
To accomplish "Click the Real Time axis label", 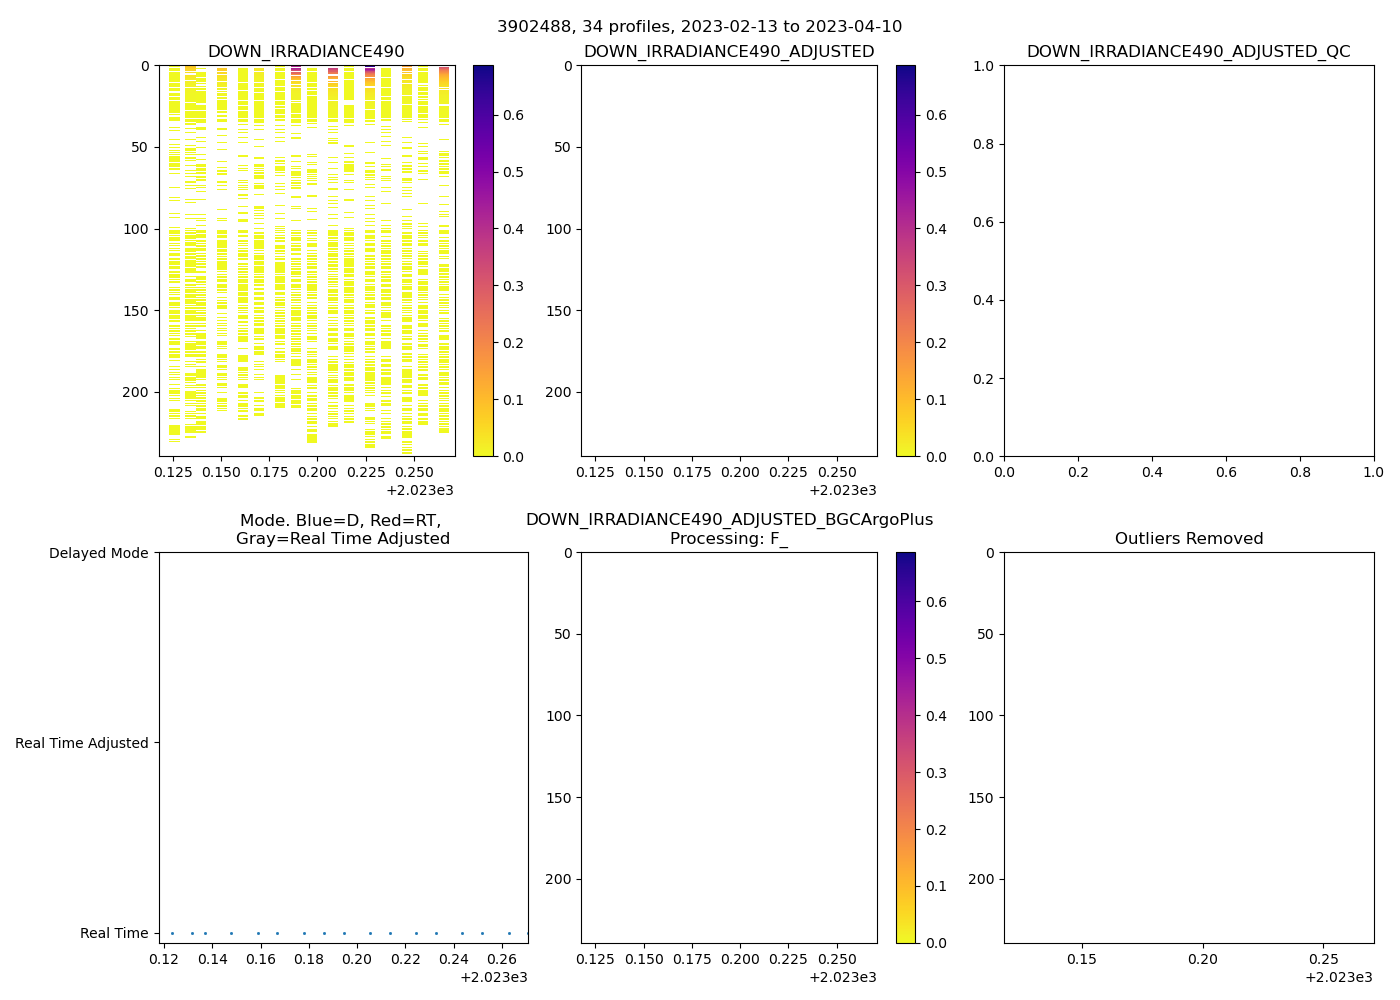I will tap(114, 933).
